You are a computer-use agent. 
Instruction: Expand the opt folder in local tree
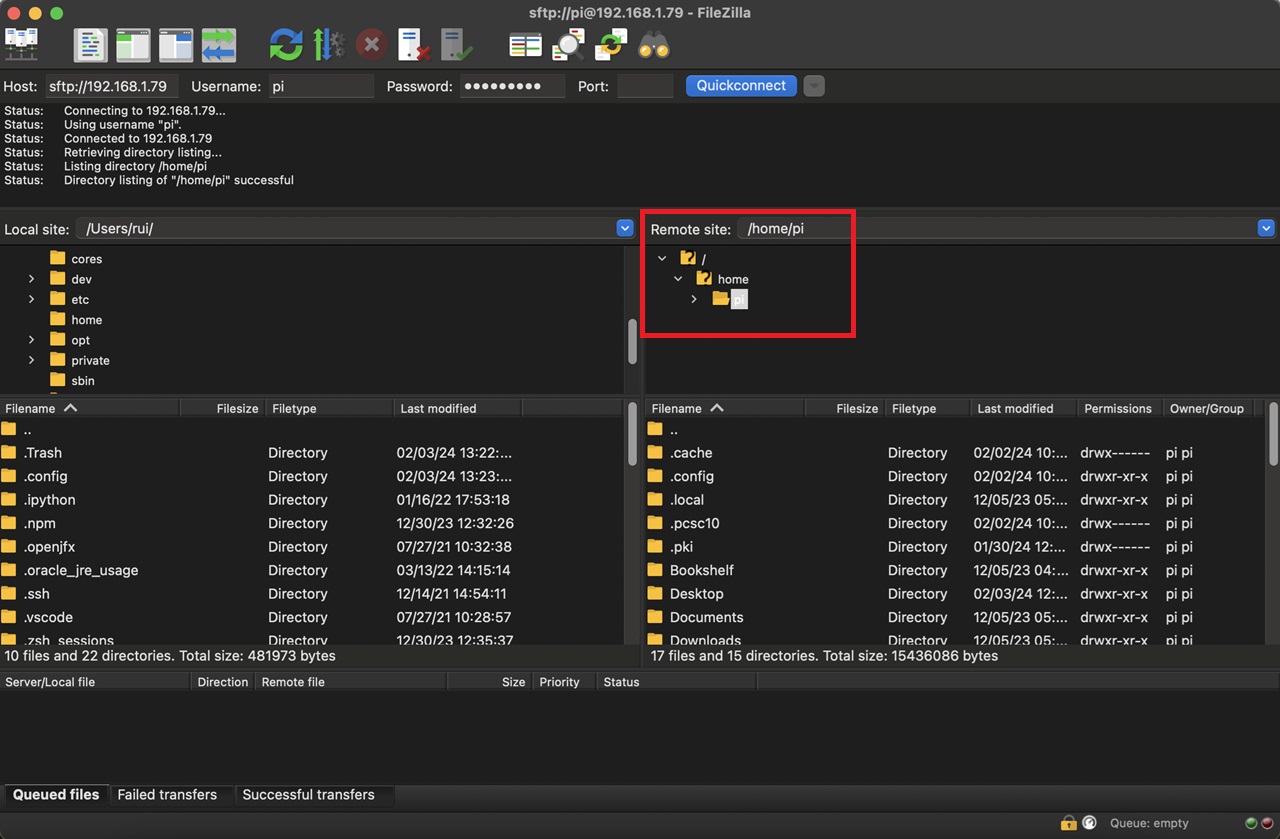click(30, 340)
